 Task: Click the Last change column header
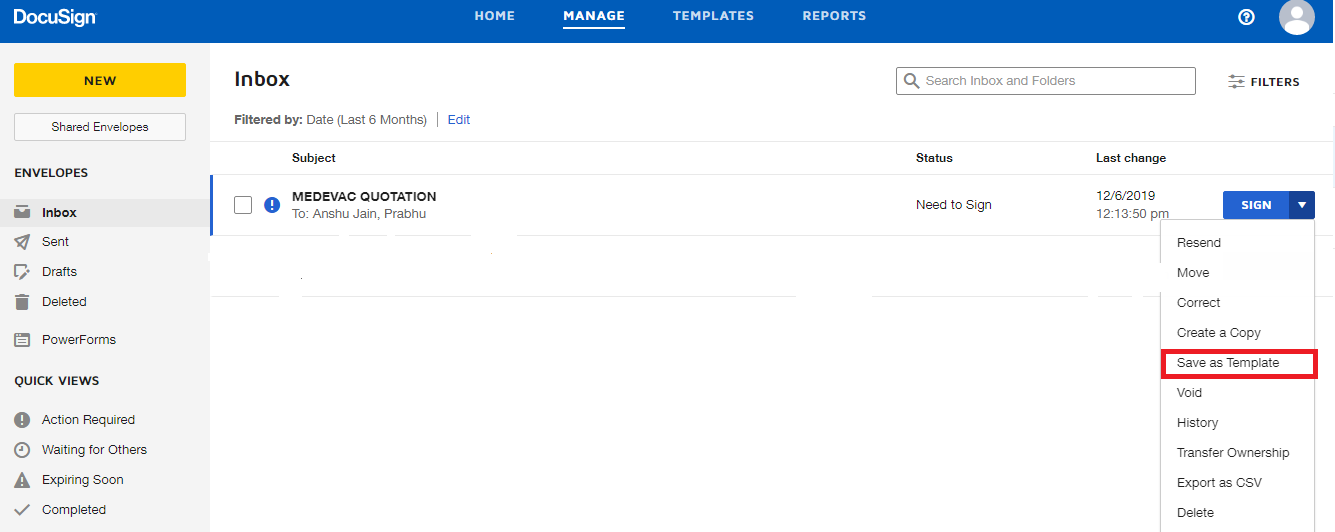pyautogui.click(x=1131, y=158)
